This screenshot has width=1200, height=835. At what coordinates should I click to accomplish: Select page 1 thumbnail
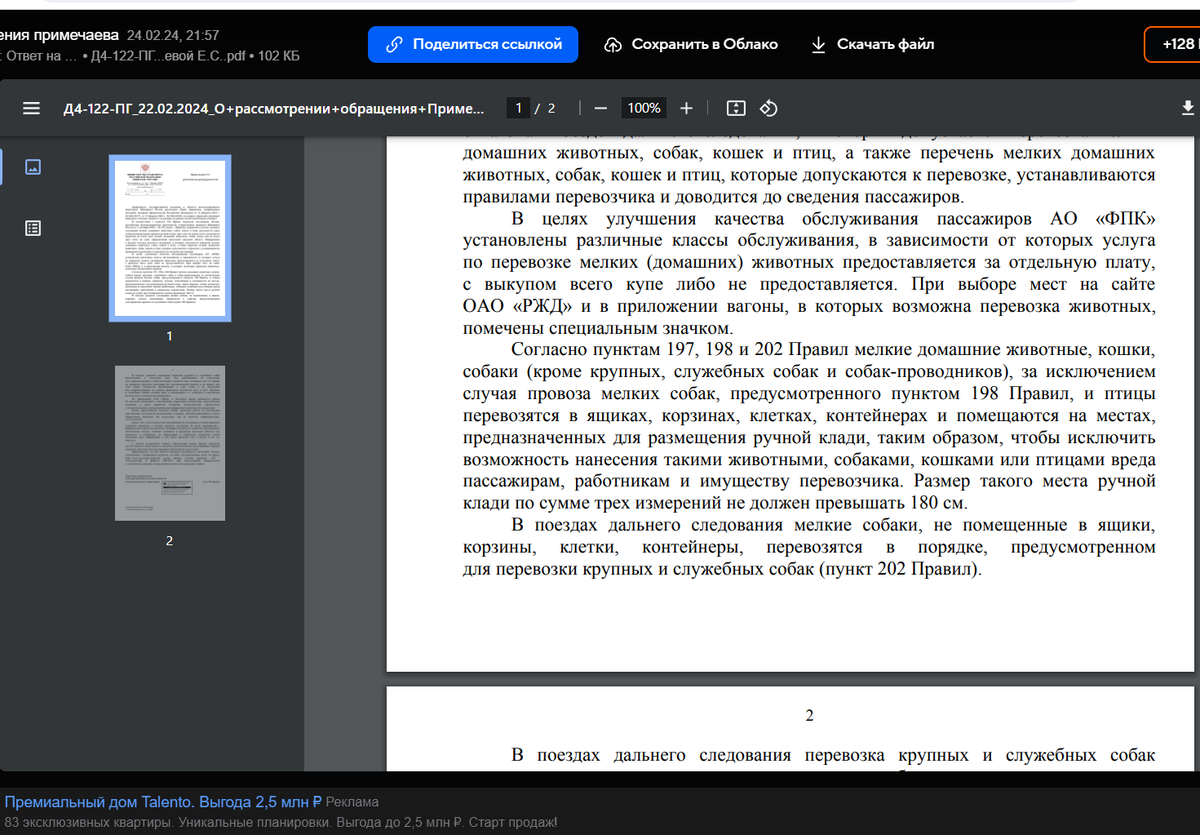pyautogui.click(x=169, y=238)
